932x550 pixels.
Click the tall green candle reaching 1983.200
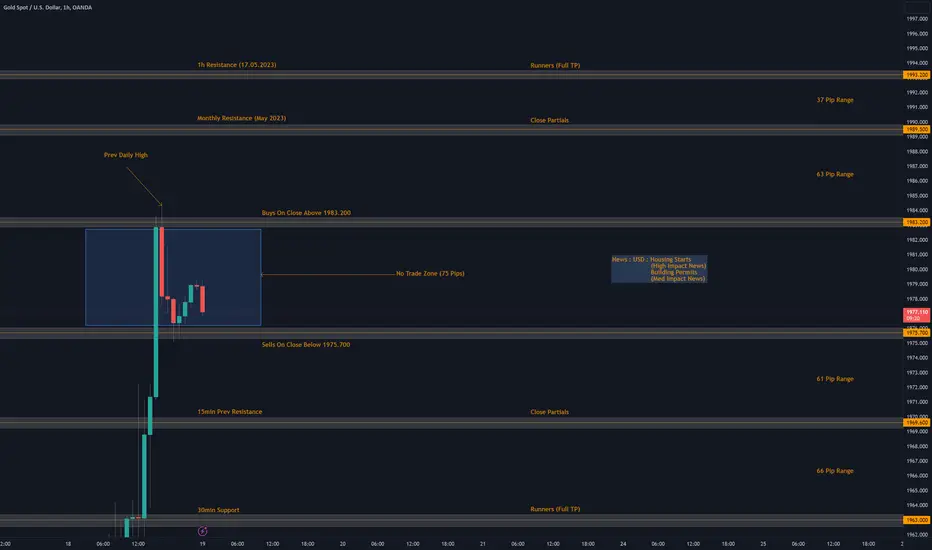(x=156, y=312)
